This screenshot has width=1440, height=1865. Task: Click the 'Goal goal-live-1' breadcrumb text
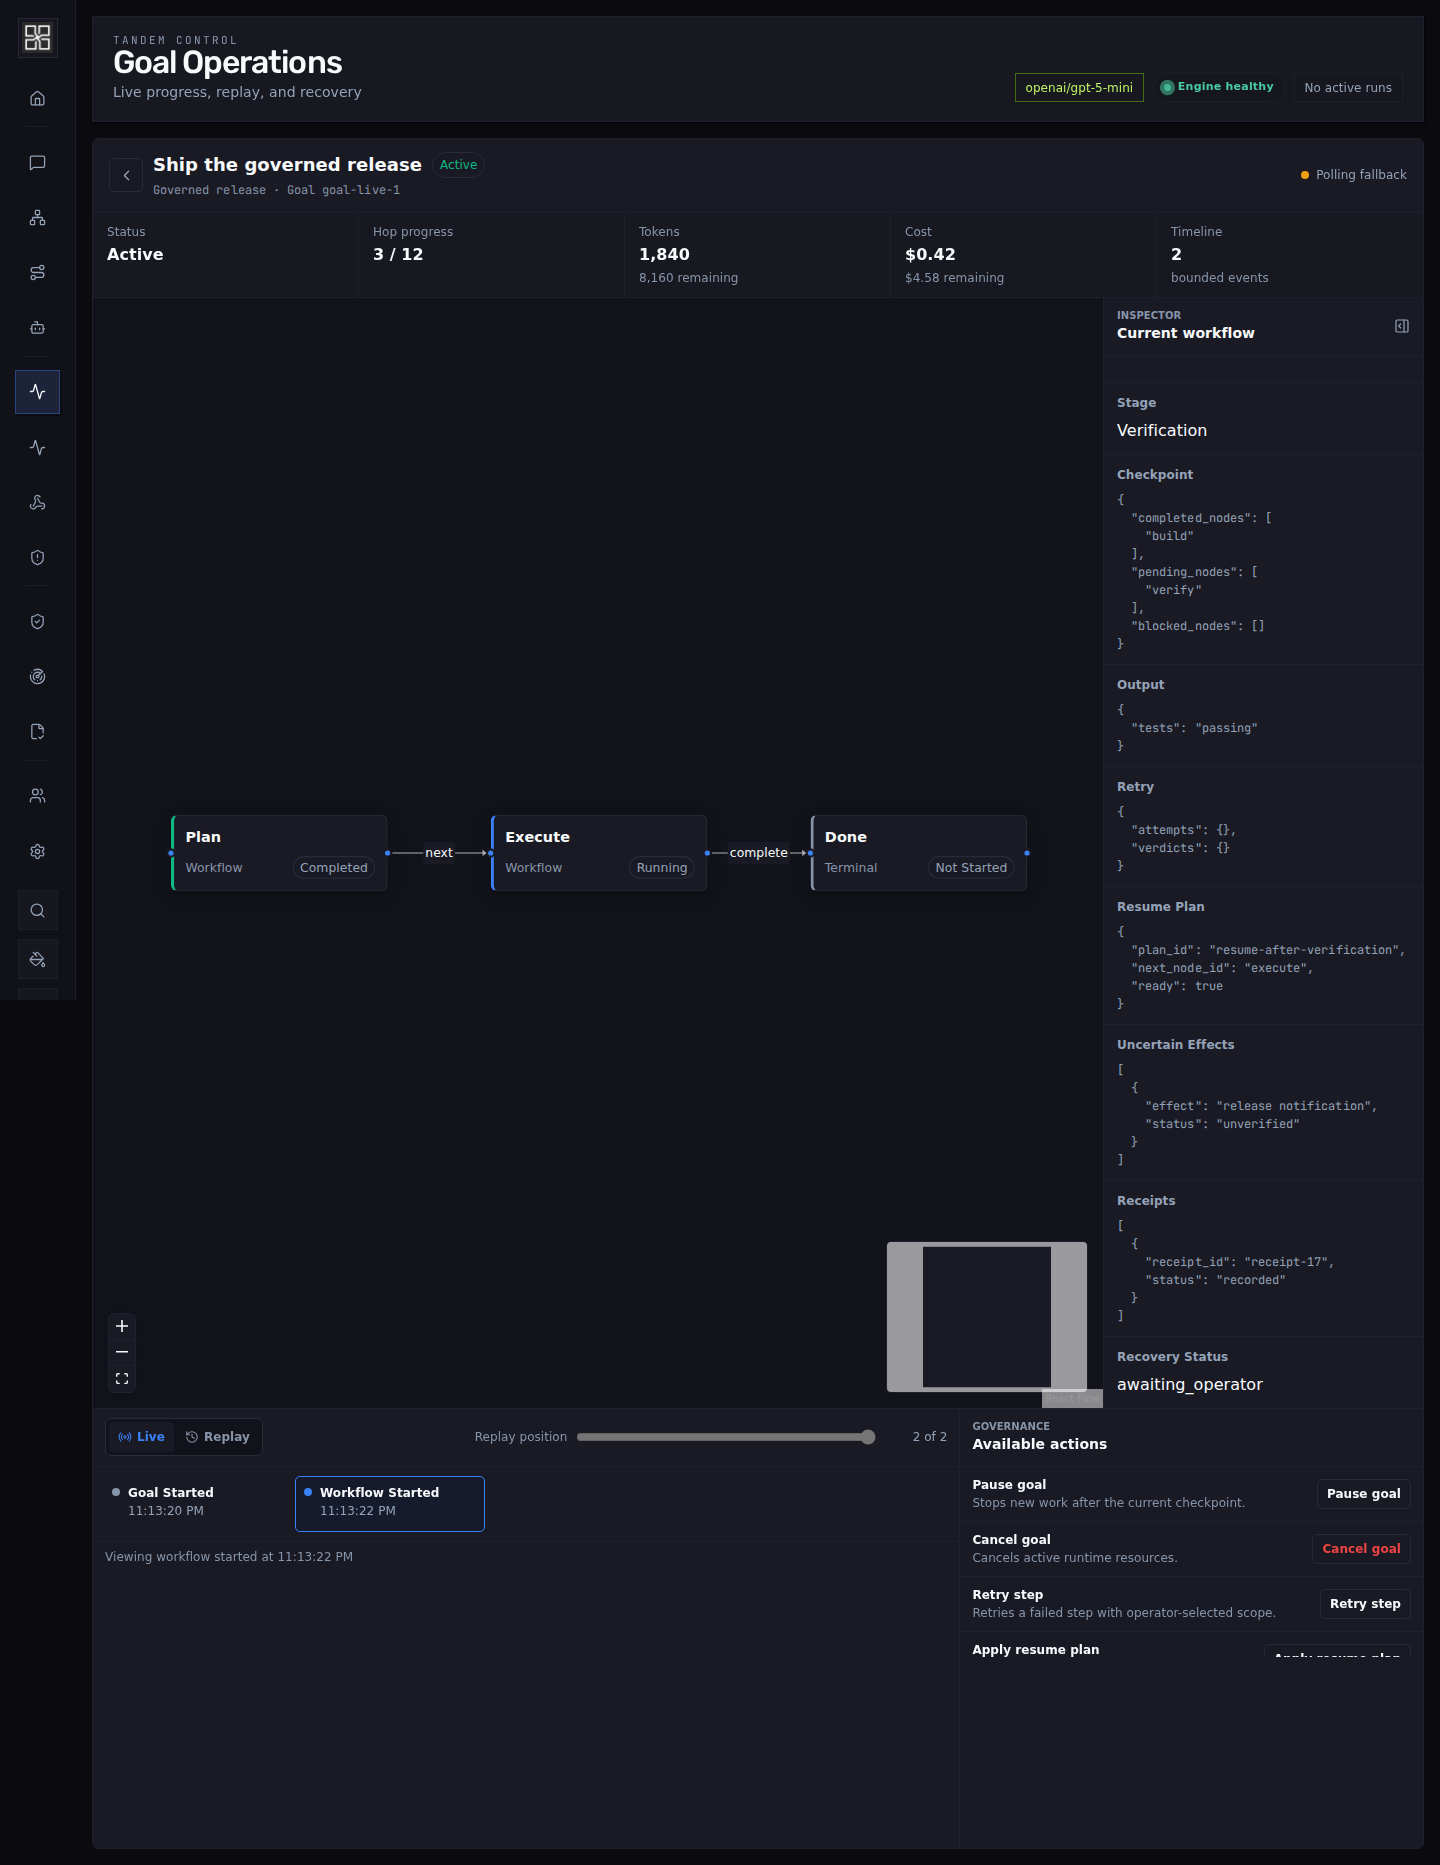[x=344, y=190]
